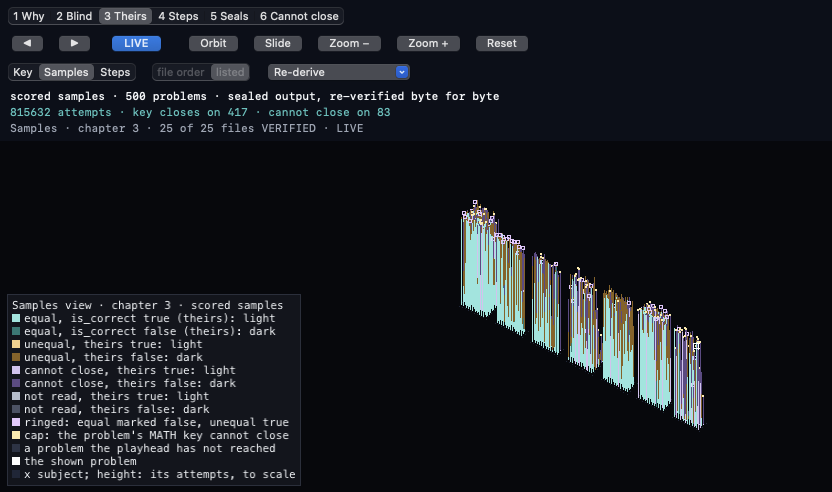Click 'scored samples · 500 problems' heading
The height and width of the screenshot is (492, 832).
click(108, 97)
